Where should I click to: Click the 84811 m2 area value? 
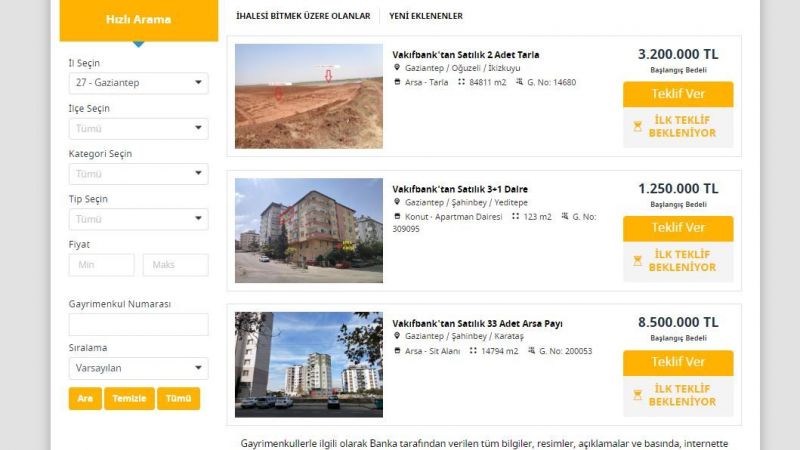coord(488,82)
